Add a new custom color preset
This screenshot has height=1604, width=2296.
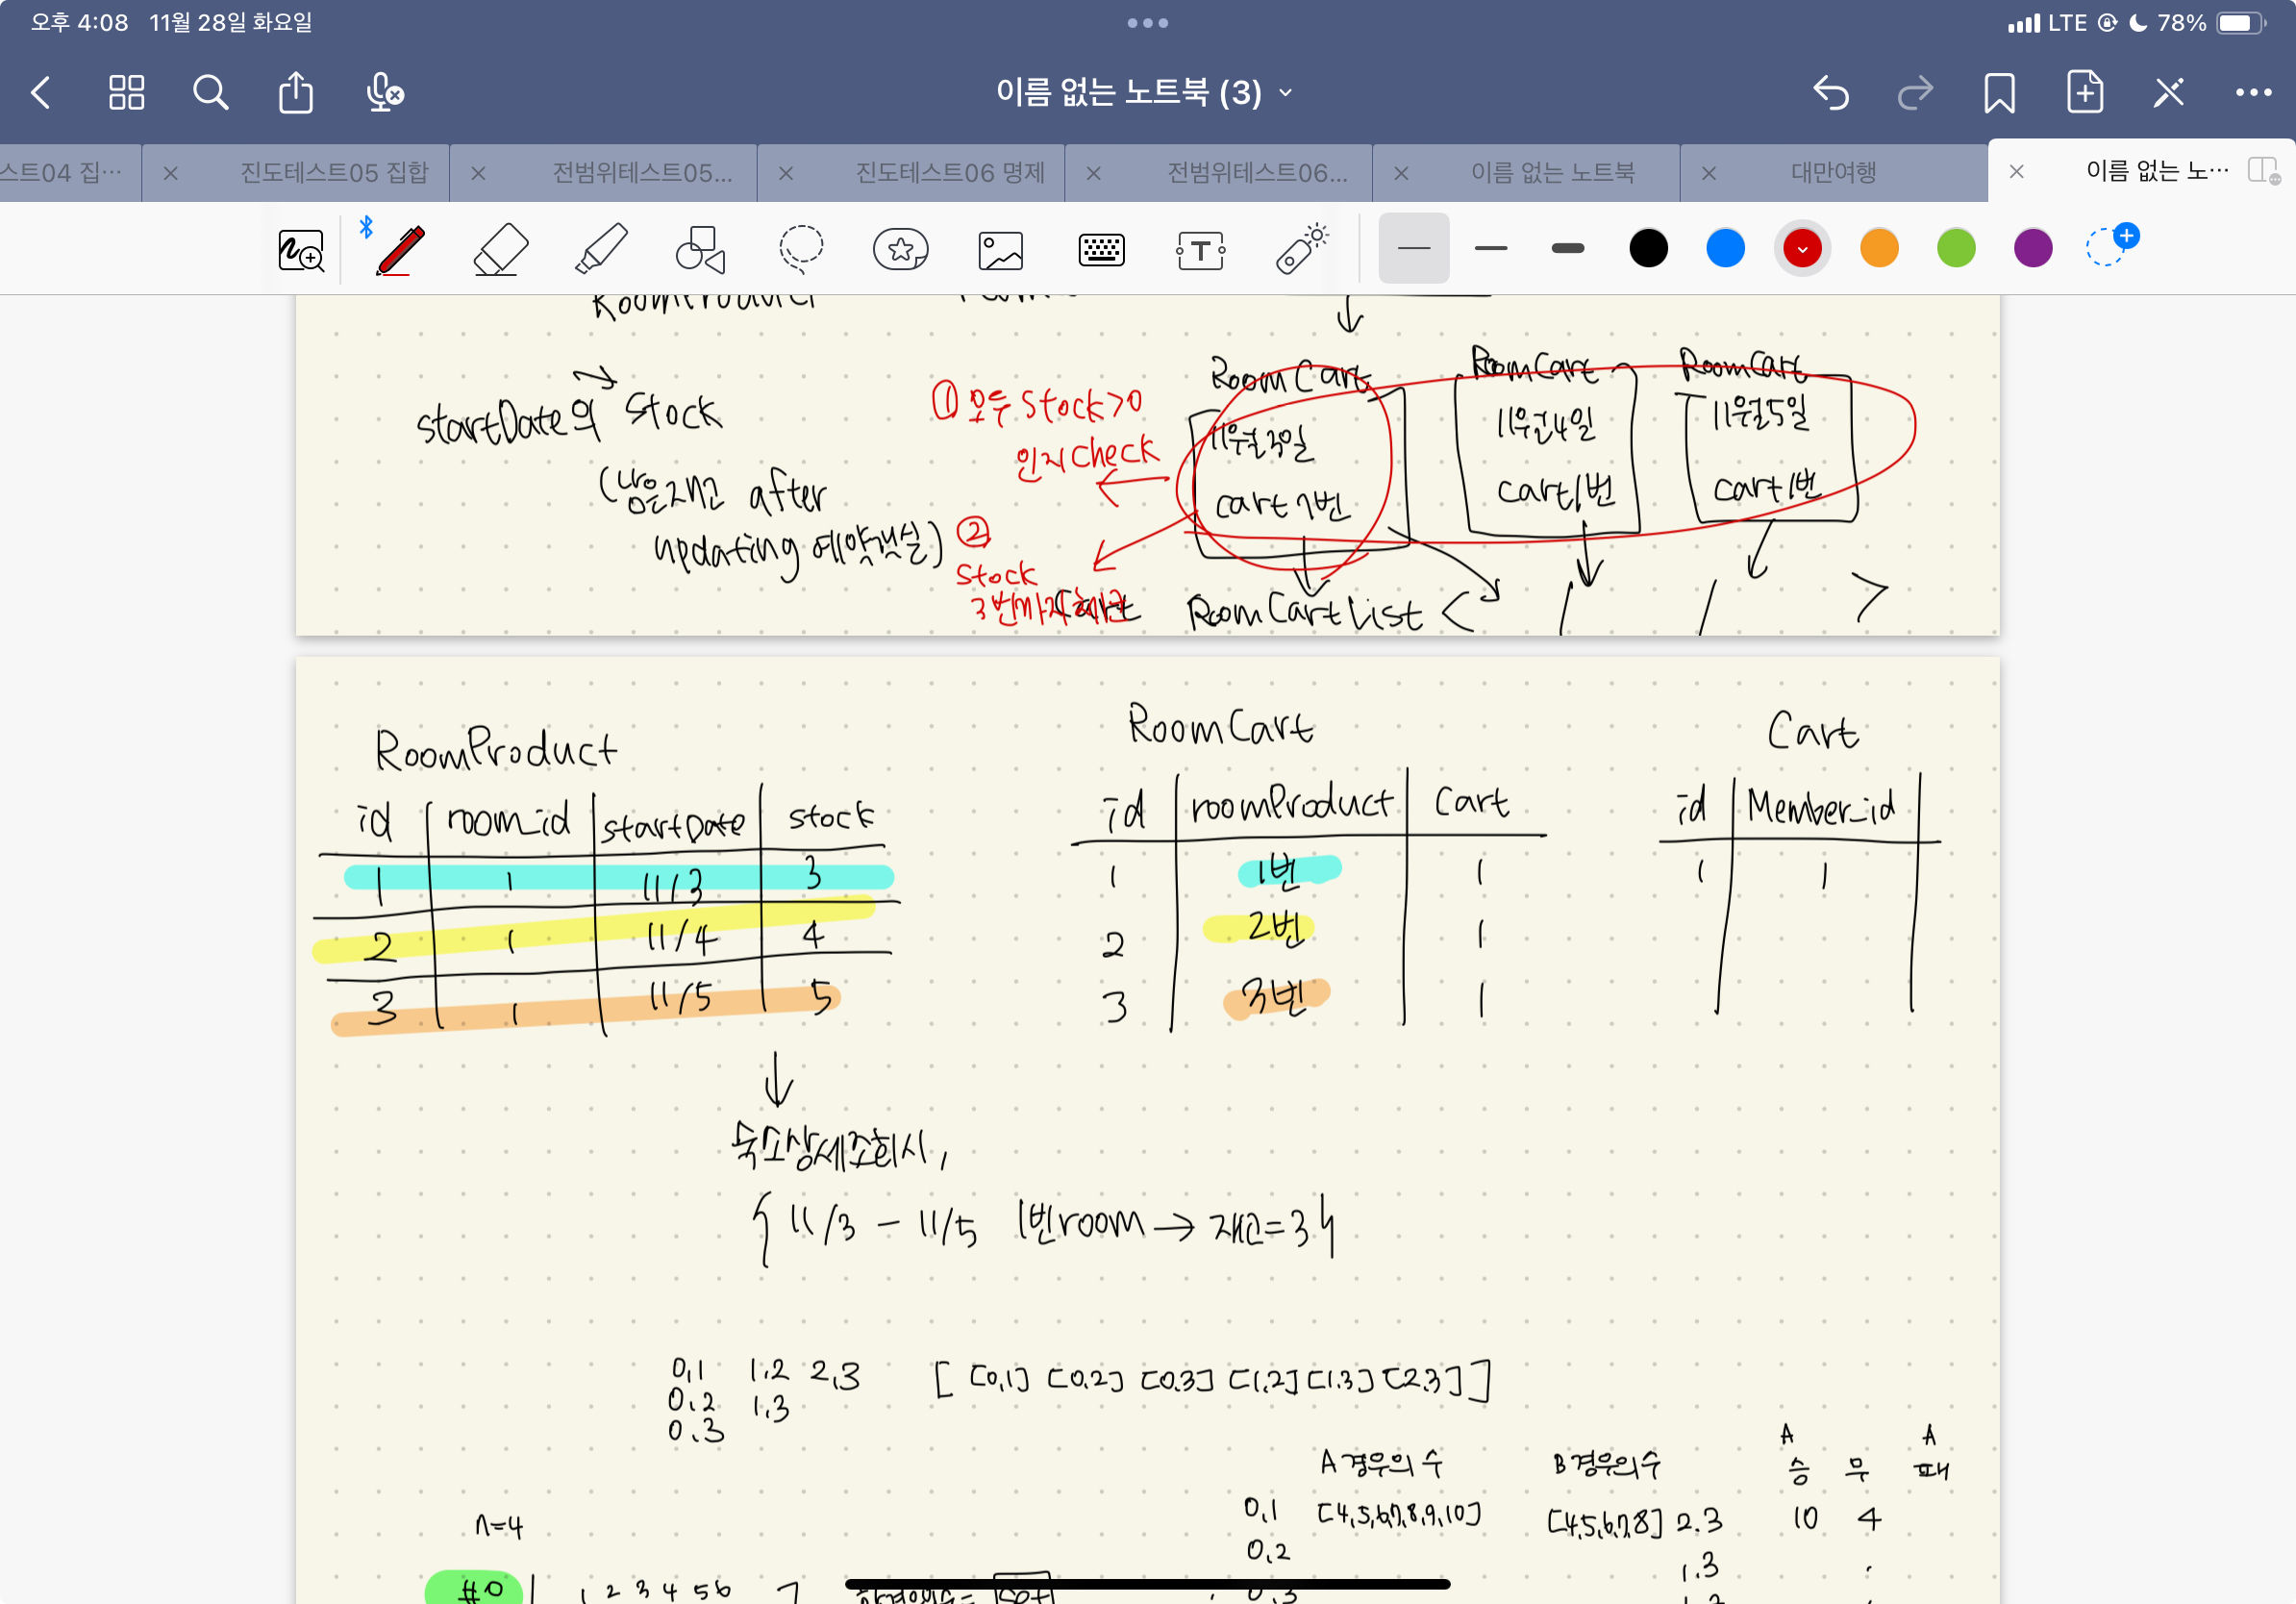(2112, 245)
